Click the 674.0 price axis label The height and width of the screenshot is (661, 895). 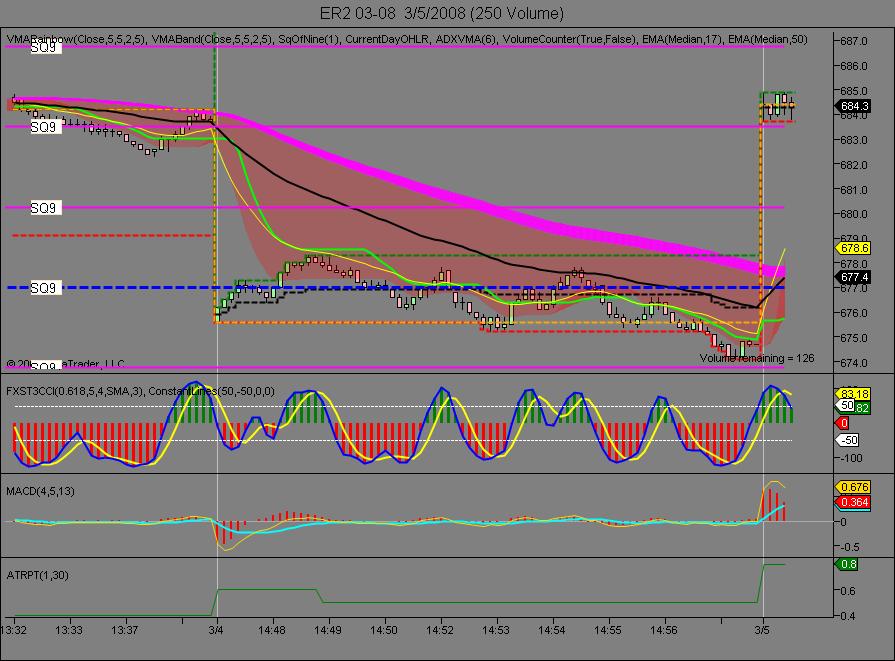coord(854,362)
